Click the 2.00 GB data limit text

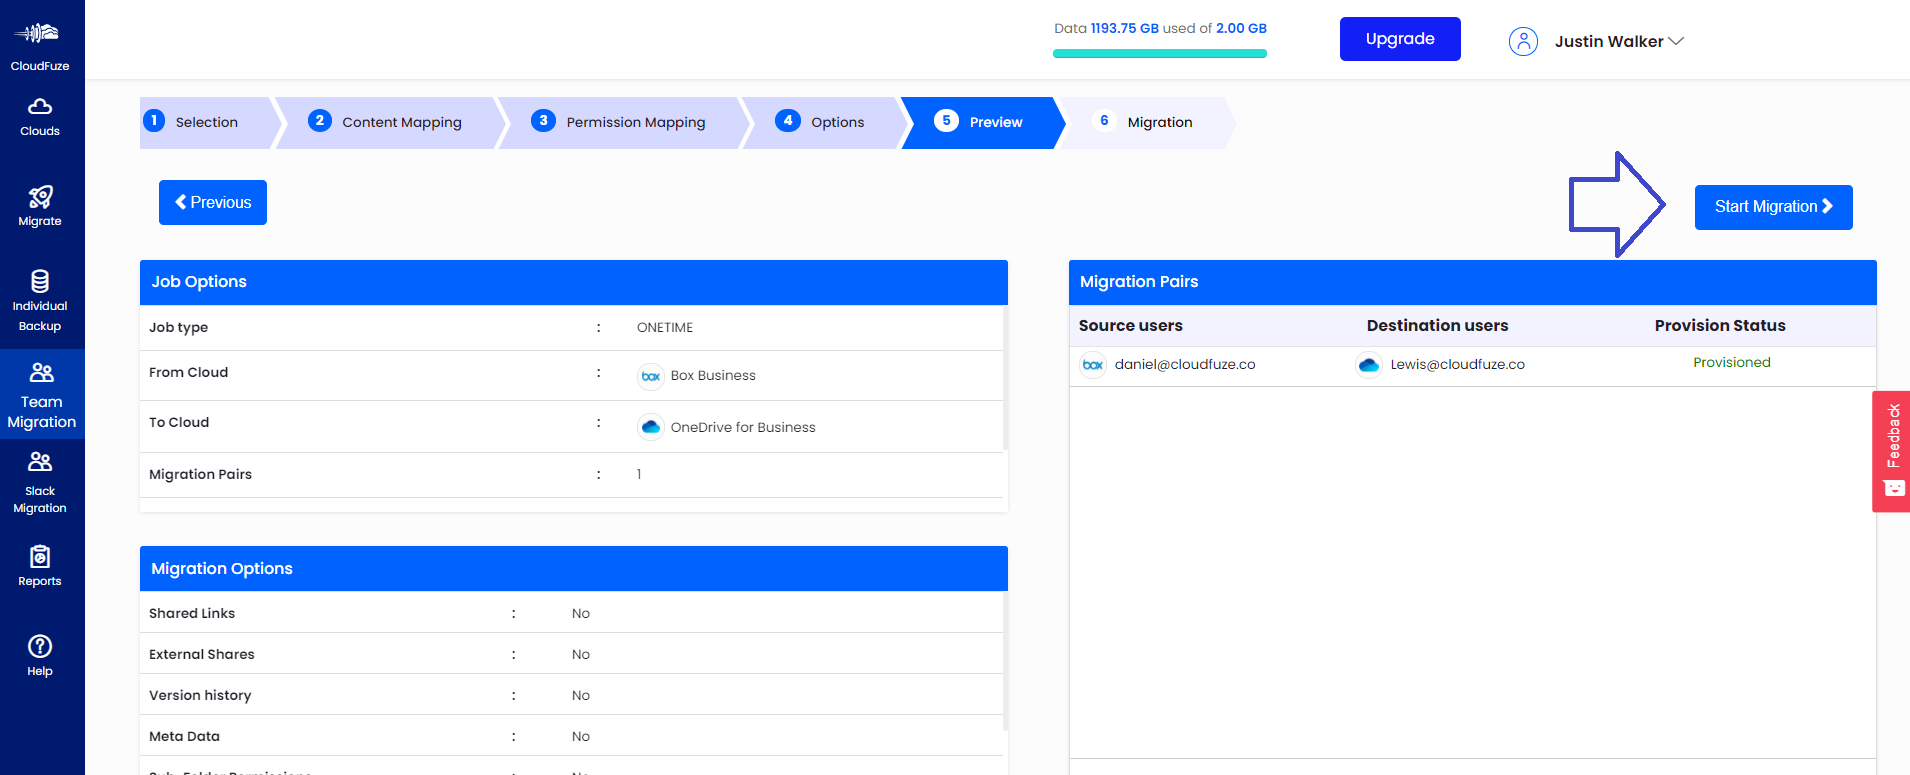[x=1241, y=29]
